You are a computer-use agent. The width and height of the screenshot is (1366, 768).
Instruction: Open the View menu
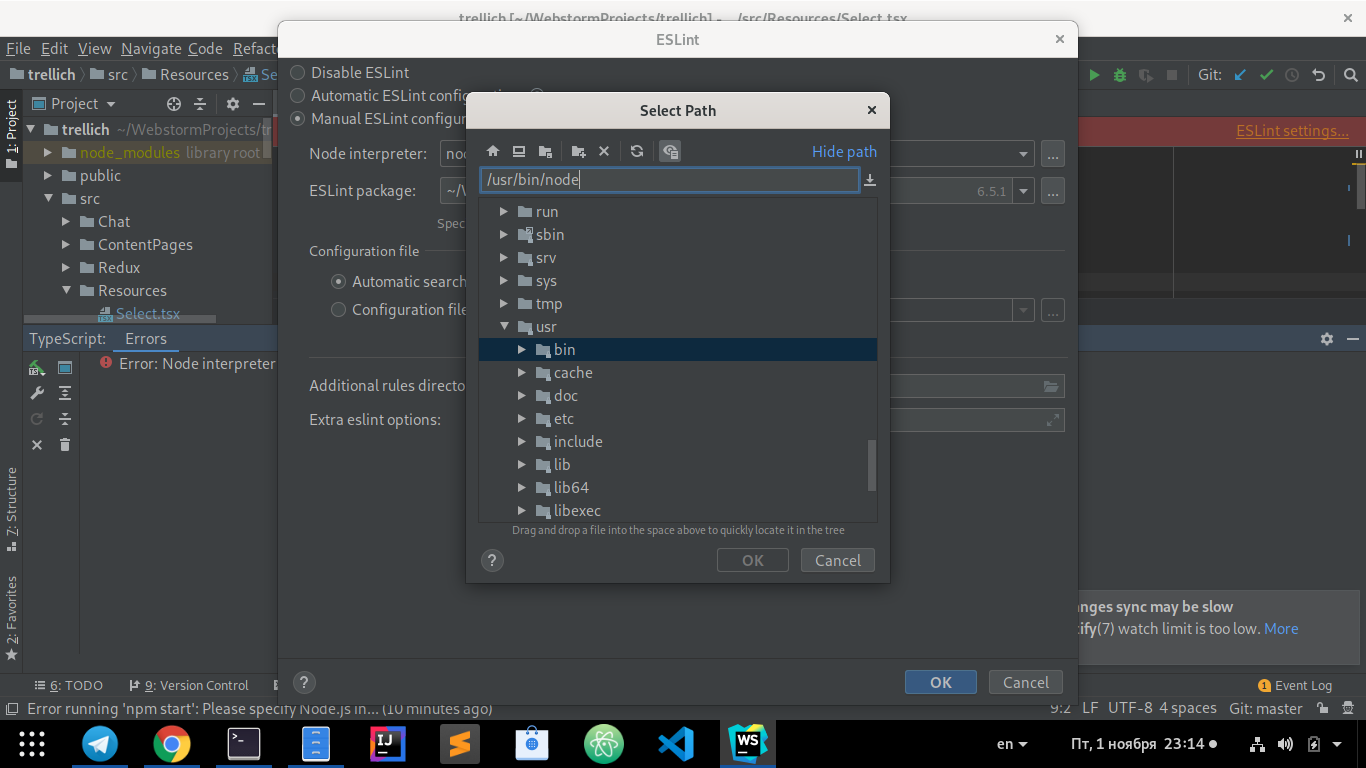95,48
